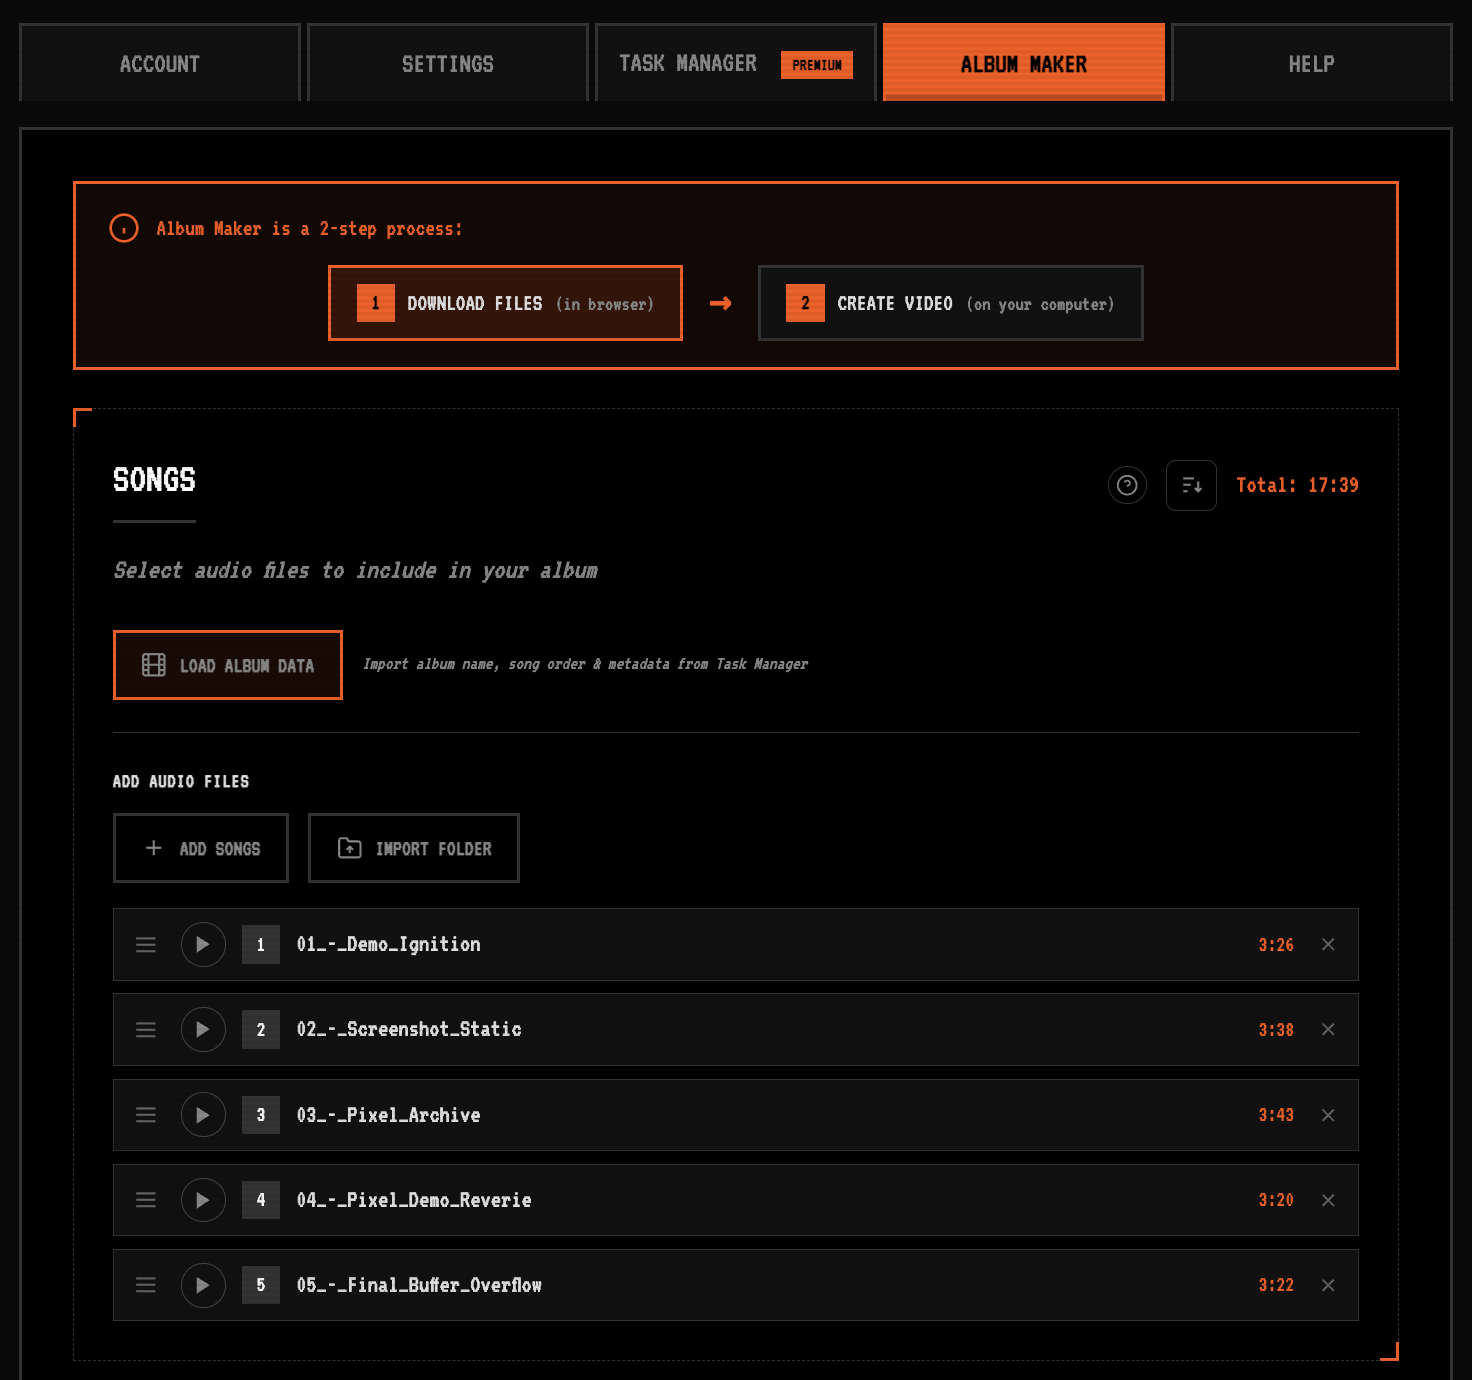The image size is (1472, 1380).
Task: Open the Help tab
Action: 1311,63
